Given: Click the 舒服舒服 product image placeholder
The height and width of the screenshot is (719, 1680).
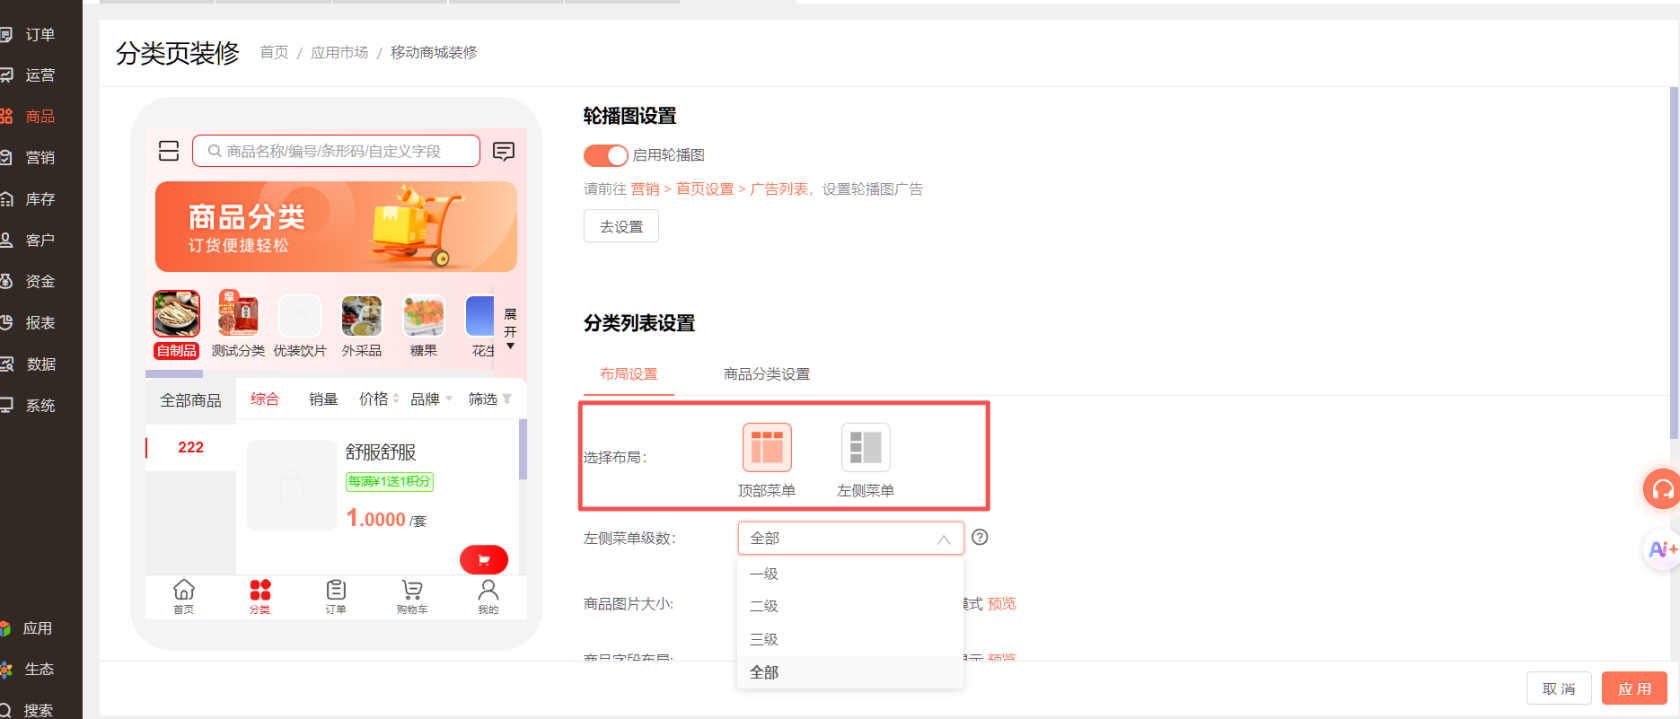Looking at the screenshot, I should [x=292, y=485].
